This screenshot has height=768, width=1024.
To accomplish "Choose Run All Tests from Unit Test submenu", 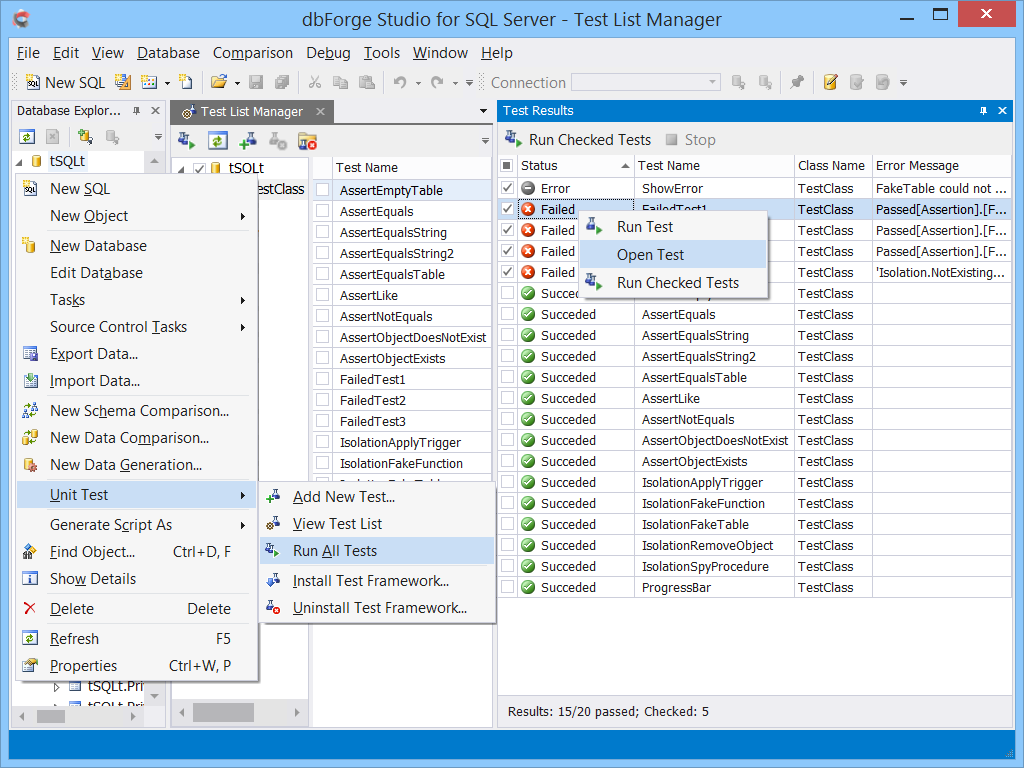I will click(377, 551).
